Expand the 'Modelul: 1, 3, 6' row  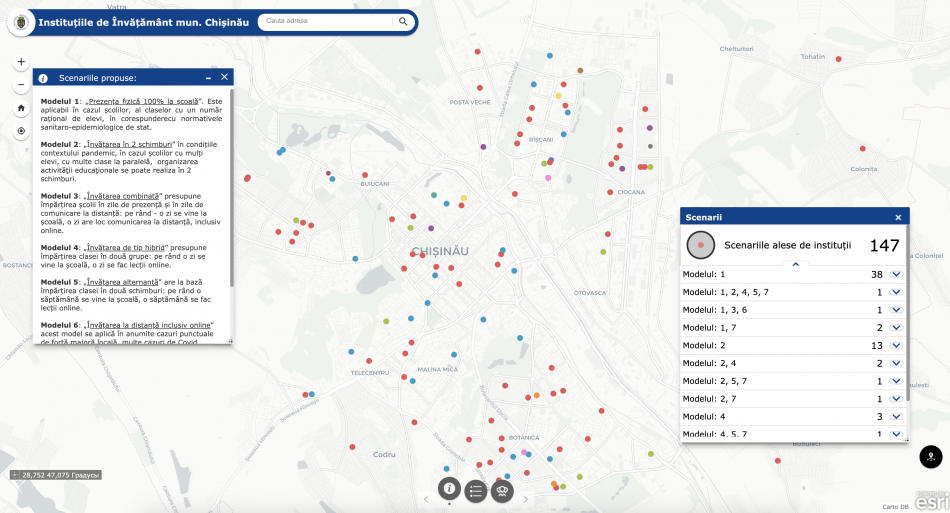[x=896, y=310]
